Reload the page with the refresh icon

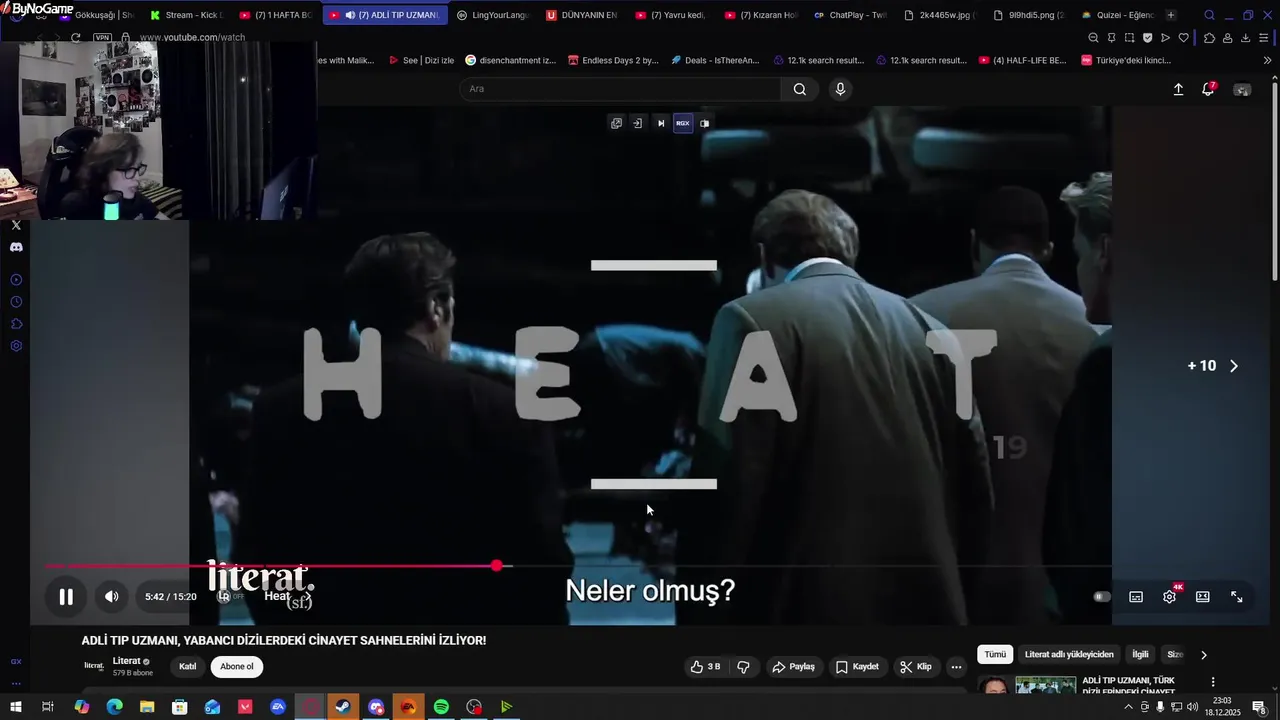point(75,38)
